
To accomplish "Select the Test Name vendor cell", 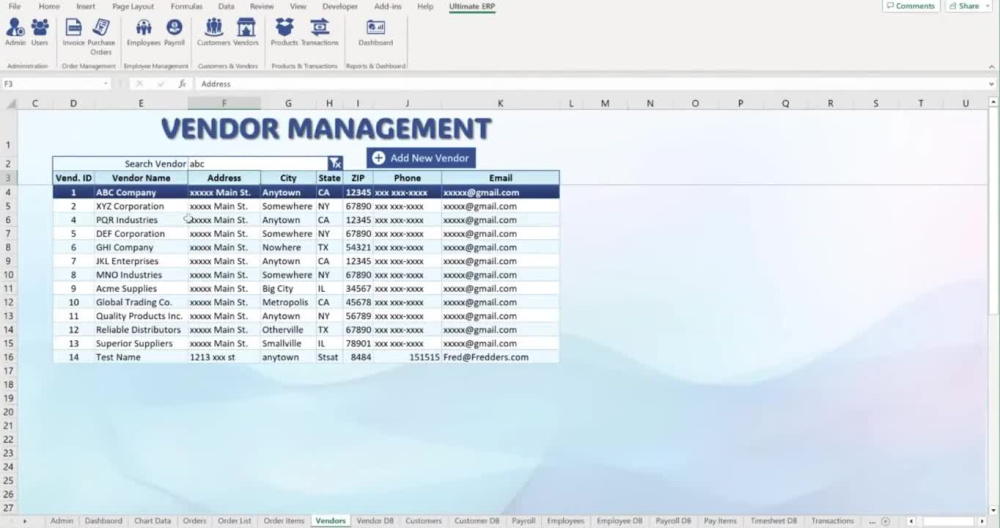I will point(141,357).
